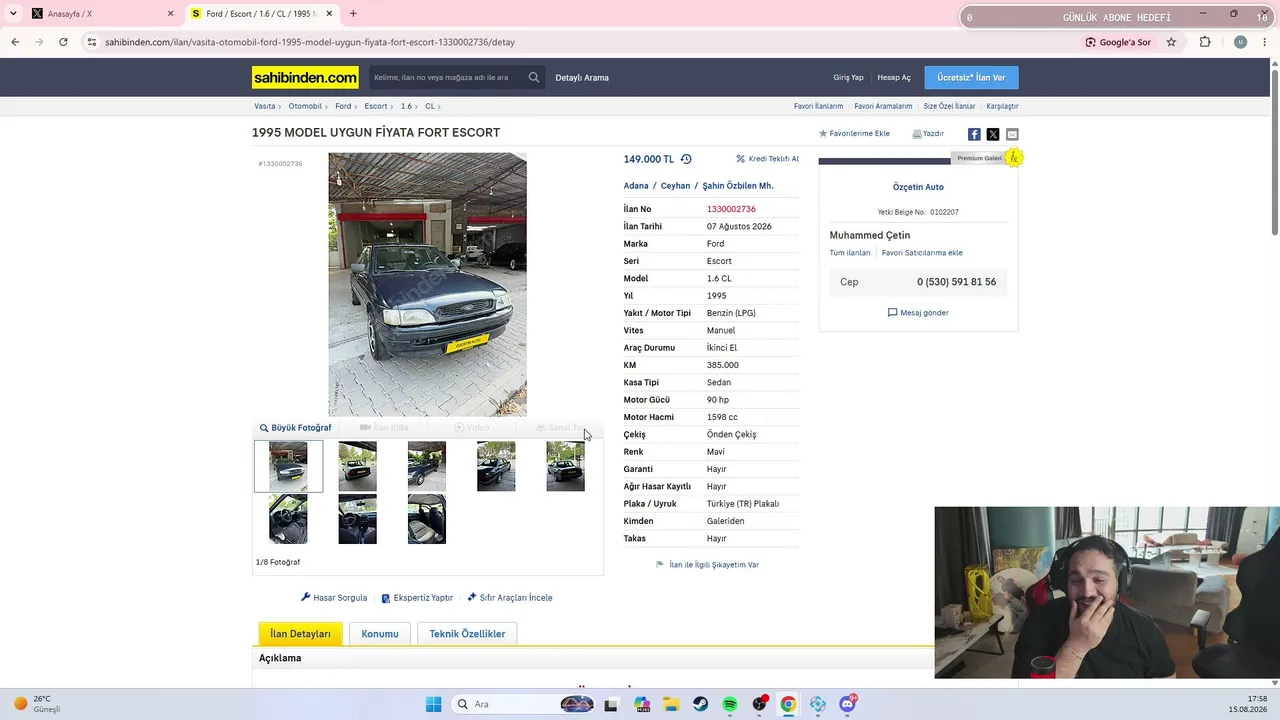This screenshot has height=720, width=1280.
Task: Open the weather widget showing 26°C
Action: click(37, 704)
